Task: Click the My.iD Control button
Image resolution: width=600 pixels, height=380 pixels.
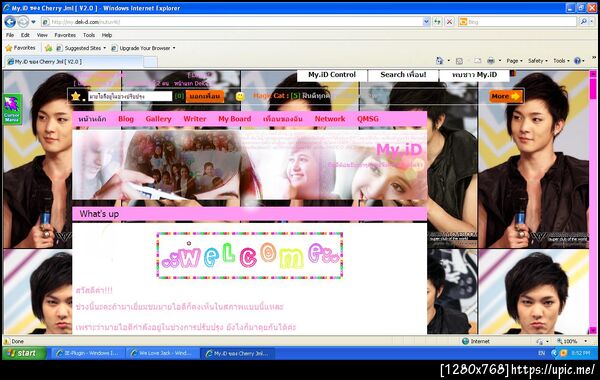Action: [332, 75]
